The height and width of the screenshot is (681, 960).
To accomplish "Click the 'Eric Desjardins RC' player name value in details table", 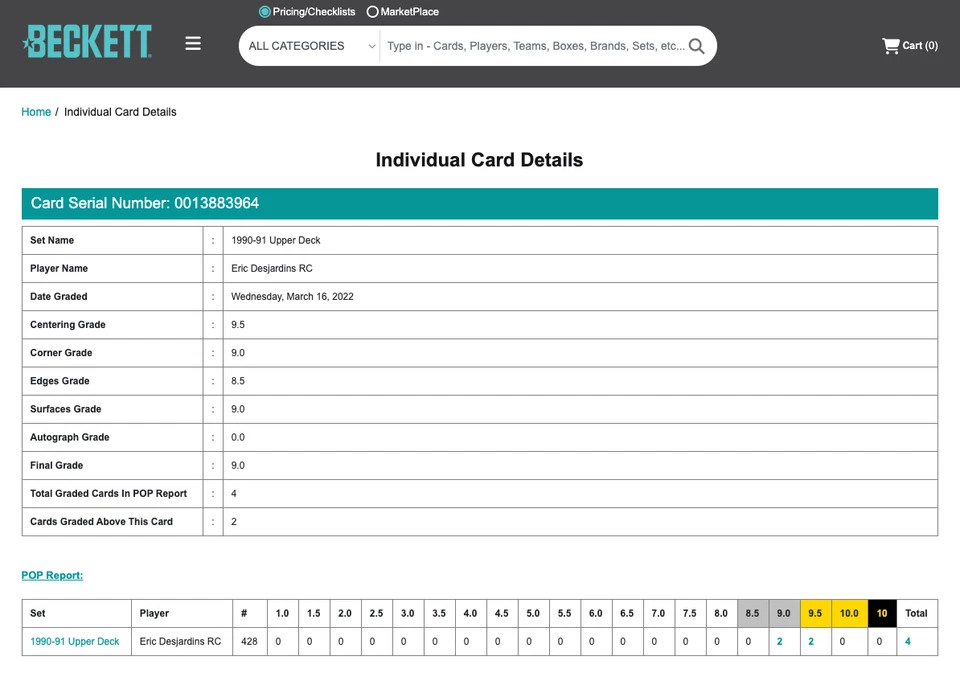I will pyautogui.click(x=272, y=268).
